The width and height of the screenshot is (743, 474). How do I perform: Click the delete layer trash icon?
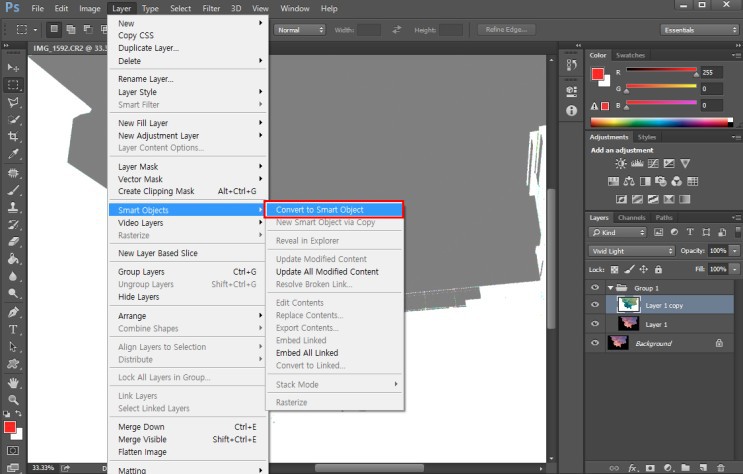(x=721, y=467)
